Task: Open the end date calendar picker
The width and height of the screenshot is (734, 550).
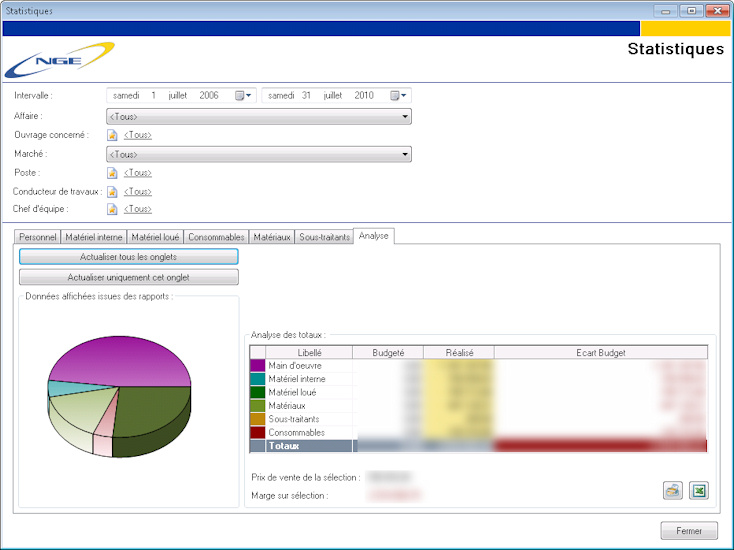Action: coord(398,96)
